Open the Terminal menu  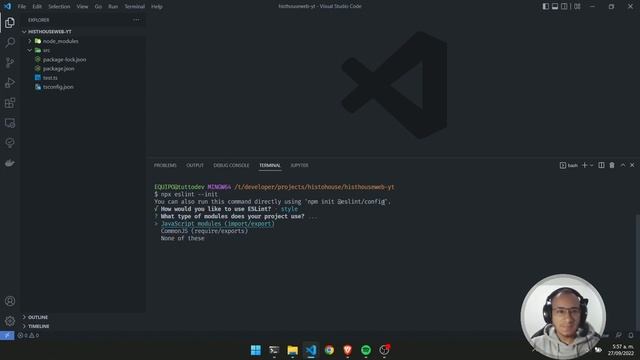[x=134, y=7]
